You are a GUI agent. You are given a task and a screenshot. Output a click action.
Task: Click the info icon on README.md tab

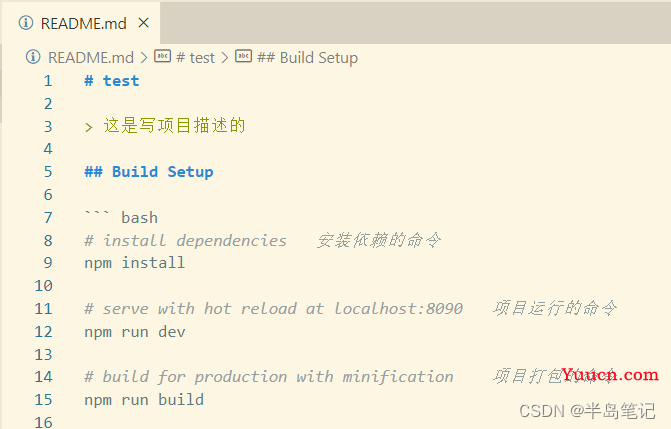pyautogui.click(x=26, y=23)
